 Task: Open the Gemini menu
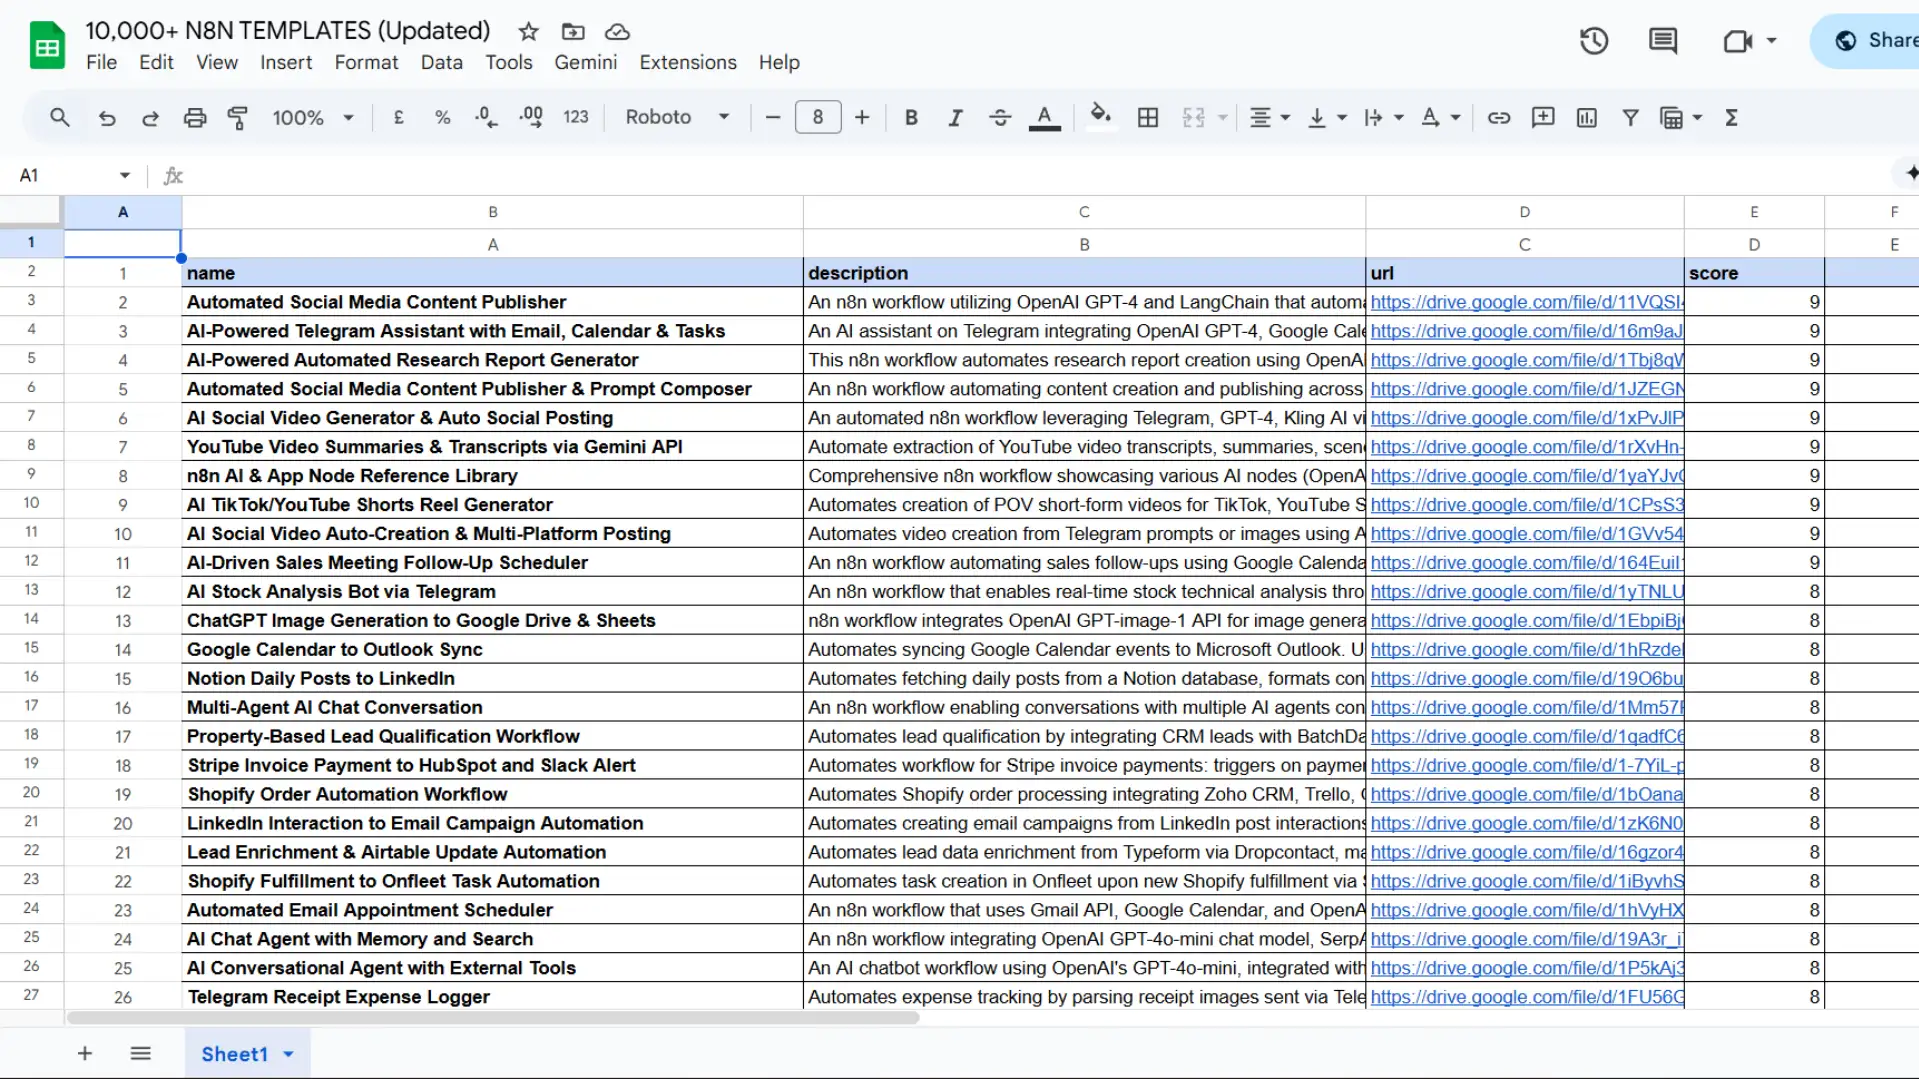pos(585,62)
